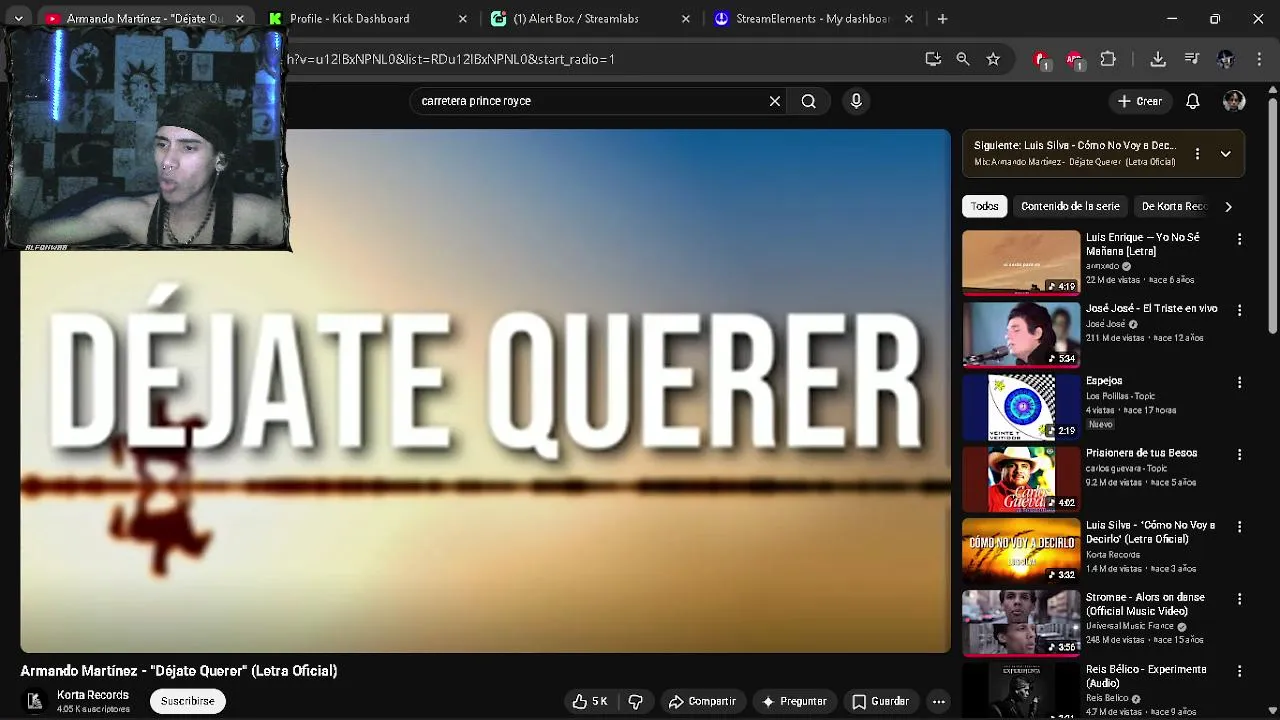Click the Déjate Querer video player
This screenshot has width=1280, height=720.
tap(485, 390)
